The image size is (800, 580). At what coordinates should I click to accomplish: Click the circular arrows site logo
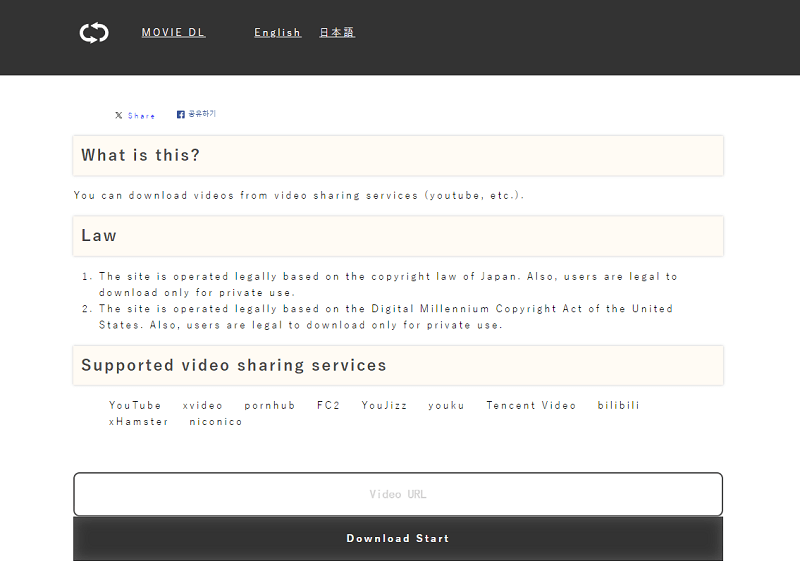click(x=94, y=33)
